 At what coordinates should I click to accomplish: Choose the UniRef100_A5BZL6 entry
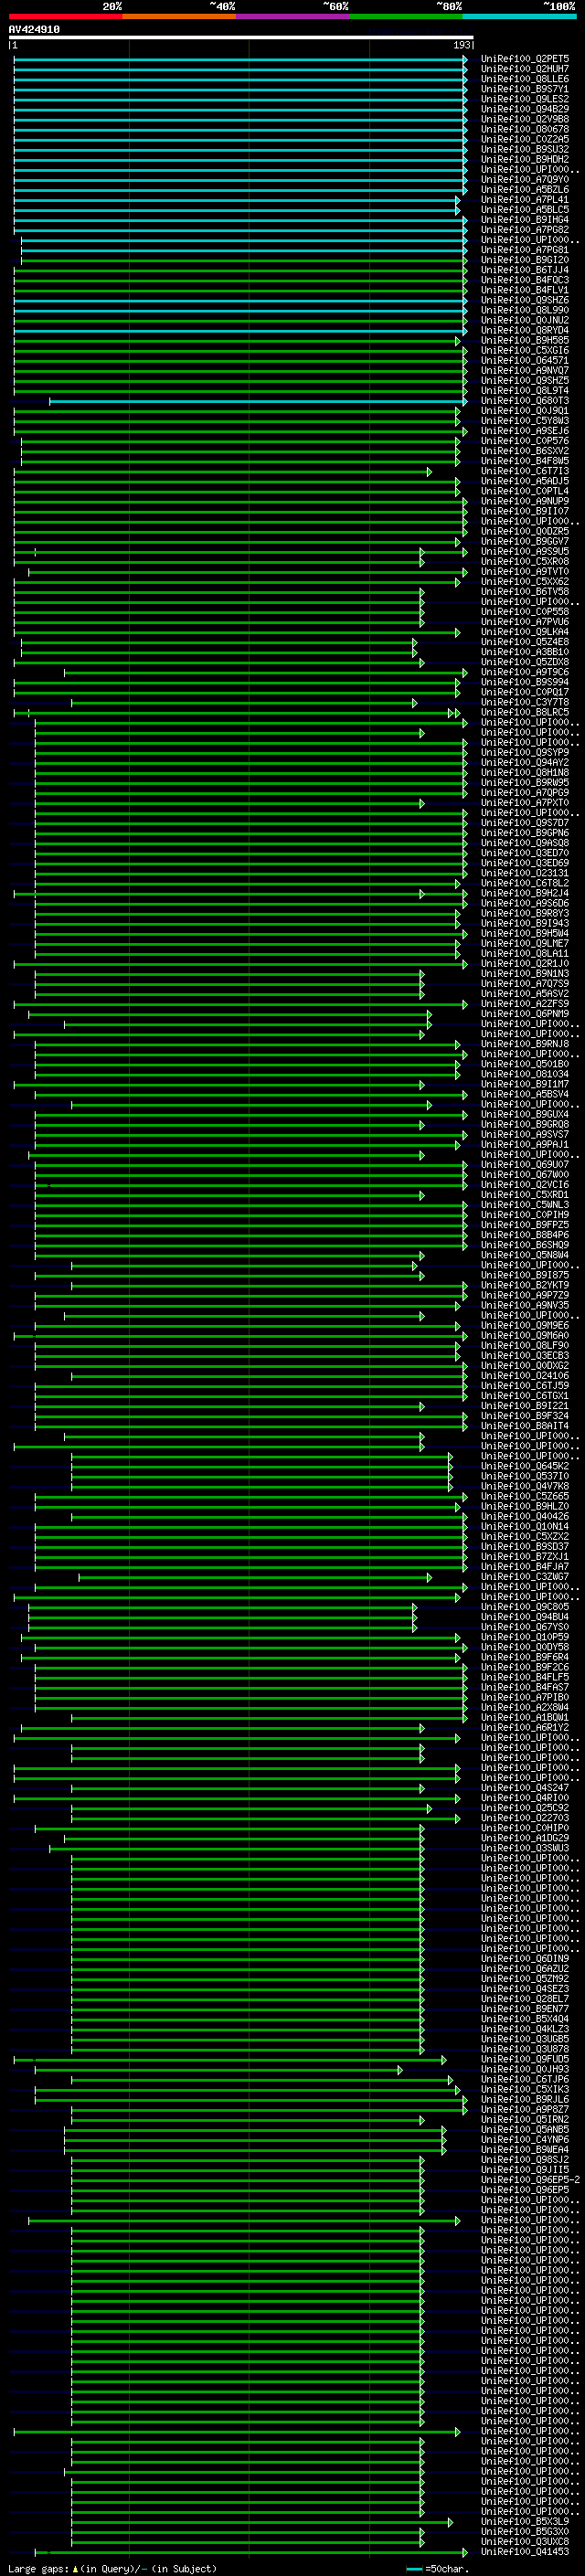525,189
